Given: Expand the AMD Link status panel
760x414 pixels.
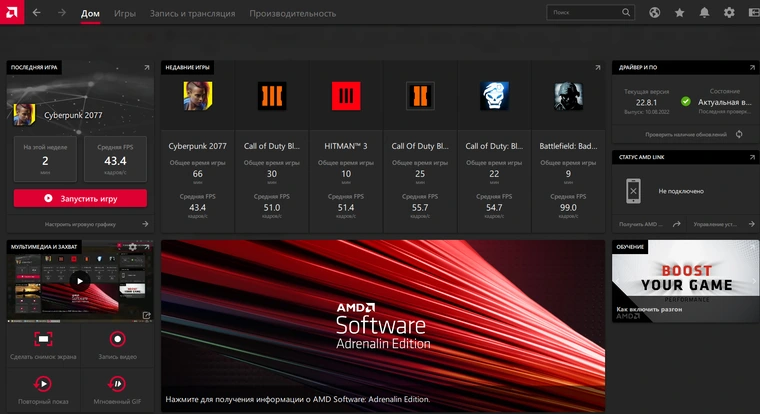Looking at the screenshot, I should [746, 157].
